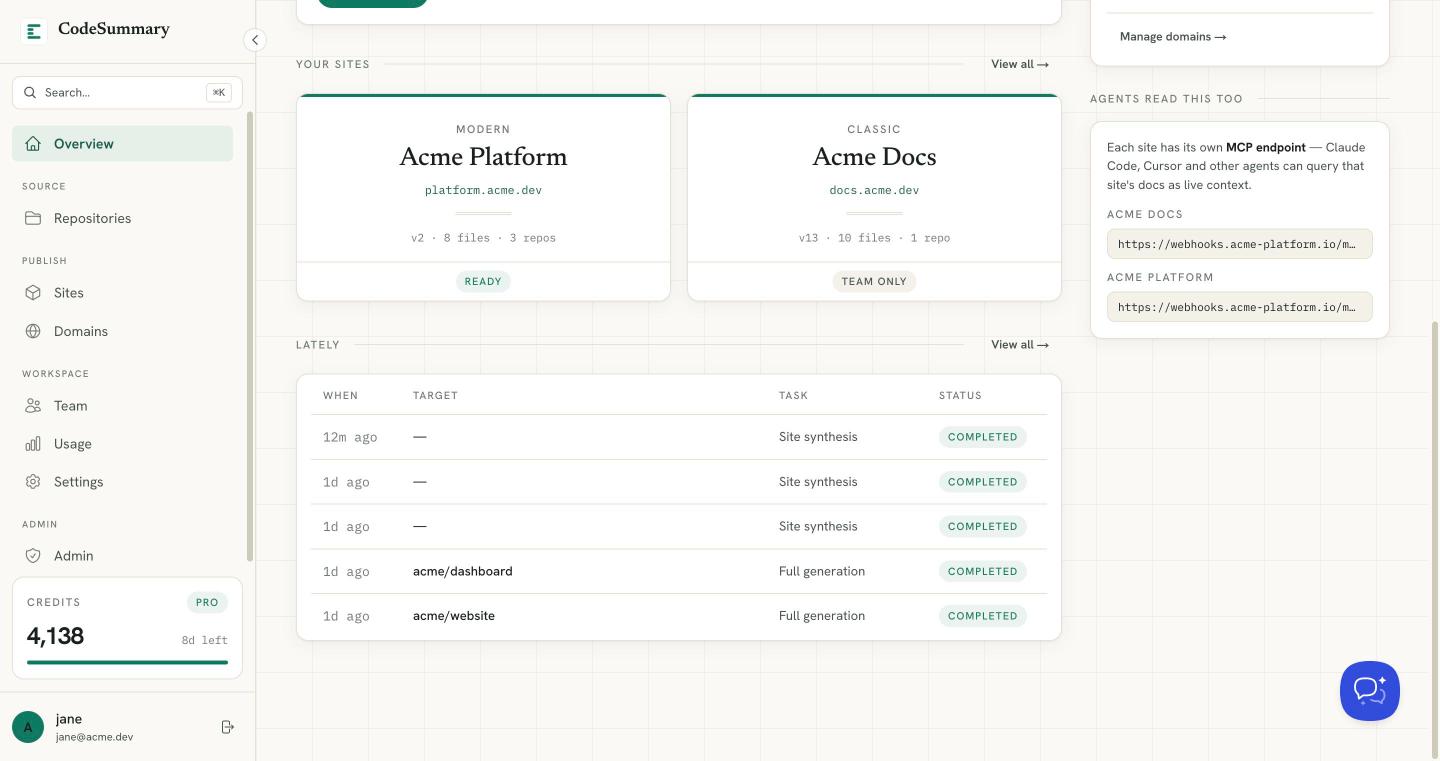The image size is (1440, 761).
Task: Focus the Search input field
Action: pyautogui.click(x=127, y=92)
